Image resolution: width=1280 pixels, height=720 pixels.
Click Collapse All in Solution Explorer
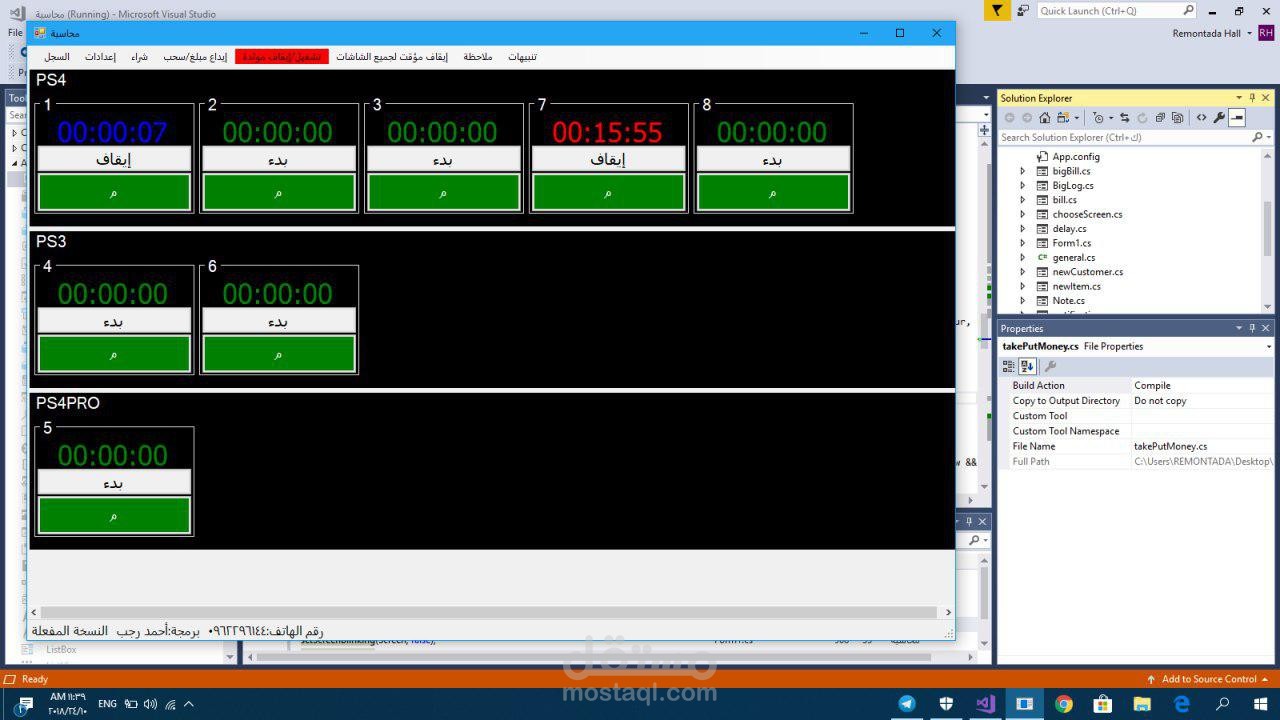coord(1160,118)
